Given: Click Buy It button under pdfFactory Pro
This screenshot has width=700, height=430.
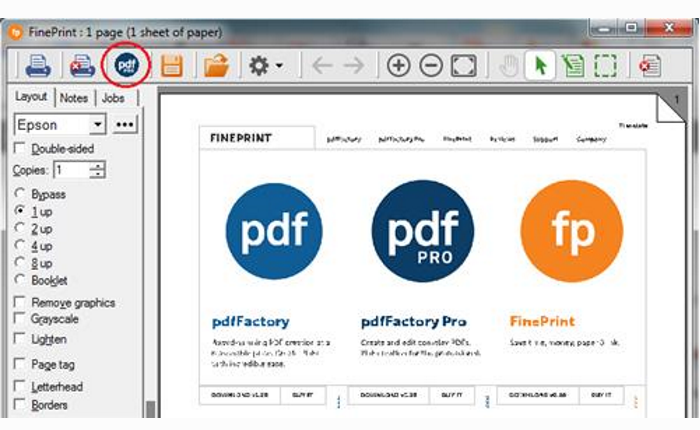Looking at the screenshot, I should point(452,395).
